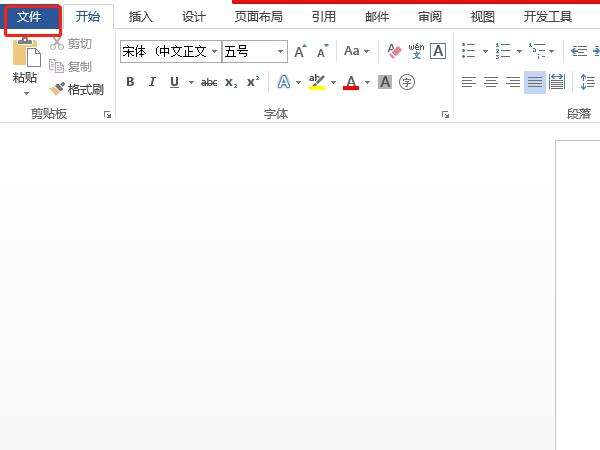This screenshot has height=450, width=600.
Task: Decrease paragraph indent
Action: [x=579, y=51]
